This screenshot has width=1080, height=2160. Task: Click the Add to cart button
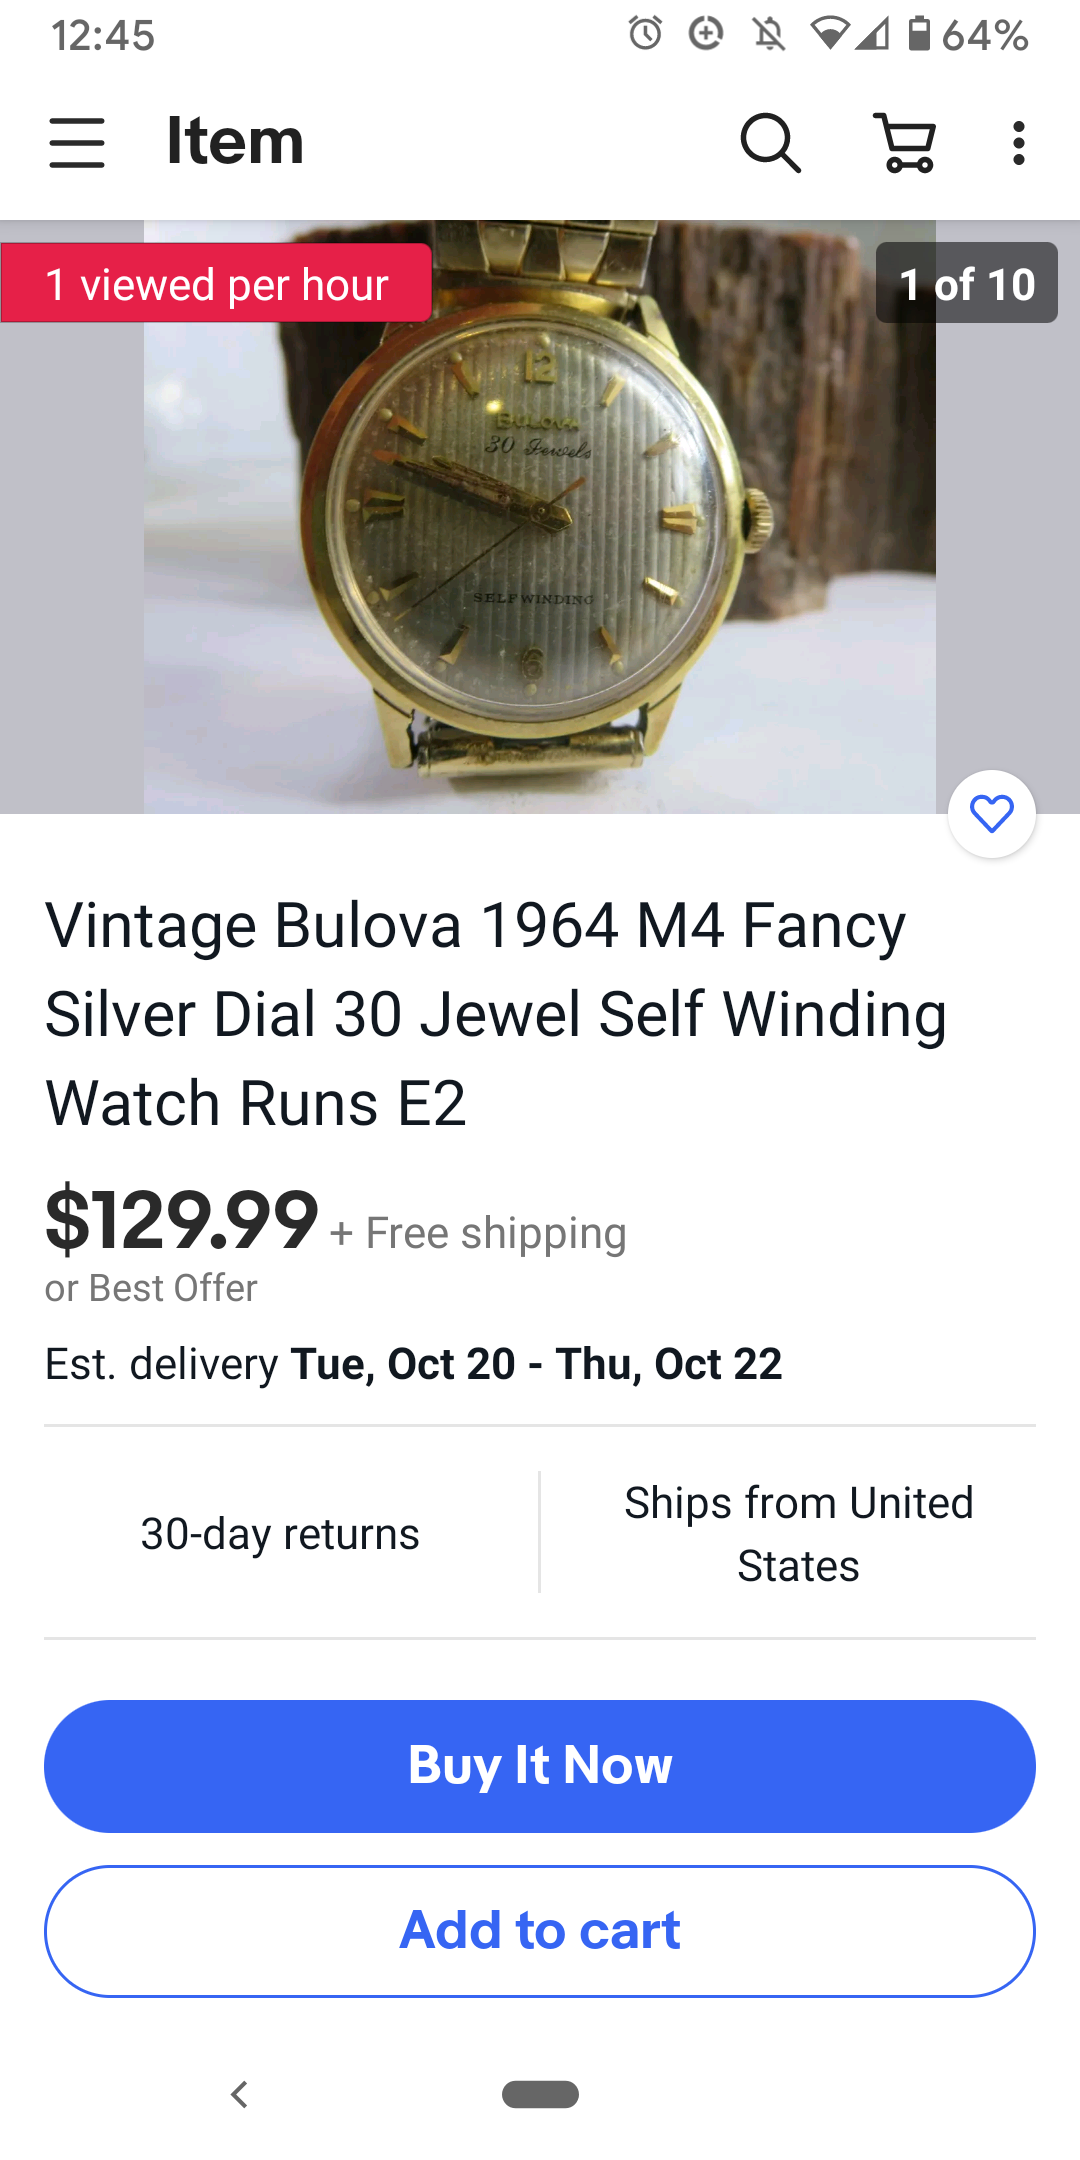[x=540, y=1931]
